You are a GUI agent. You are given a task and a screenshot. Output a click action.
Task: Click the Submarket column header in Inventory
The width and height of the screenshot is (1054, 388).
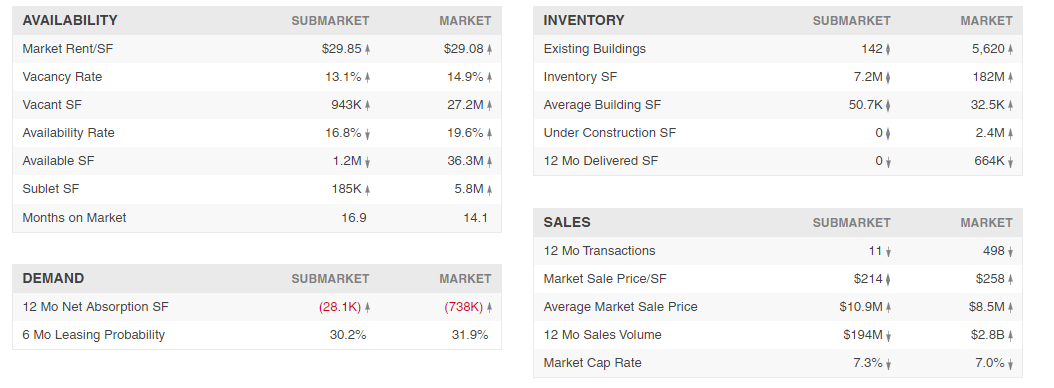click(851, 21)
